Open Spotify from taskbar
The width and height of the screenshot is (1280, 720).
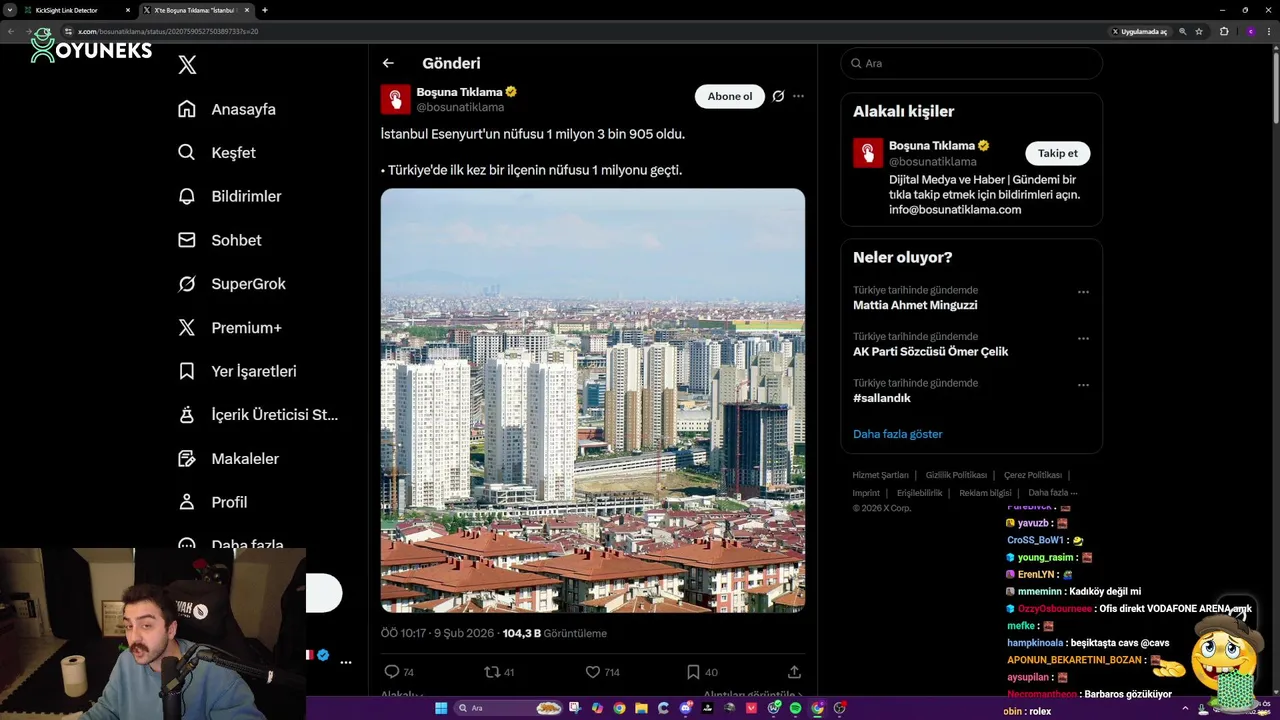795,708
